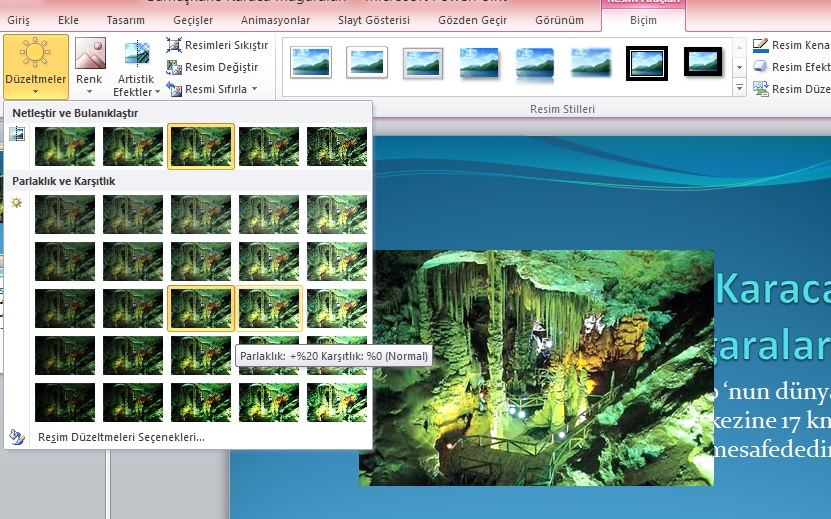831x519 pixels.
Task: Apply the fourth drop shadow picture style
Action: (479, 63)
